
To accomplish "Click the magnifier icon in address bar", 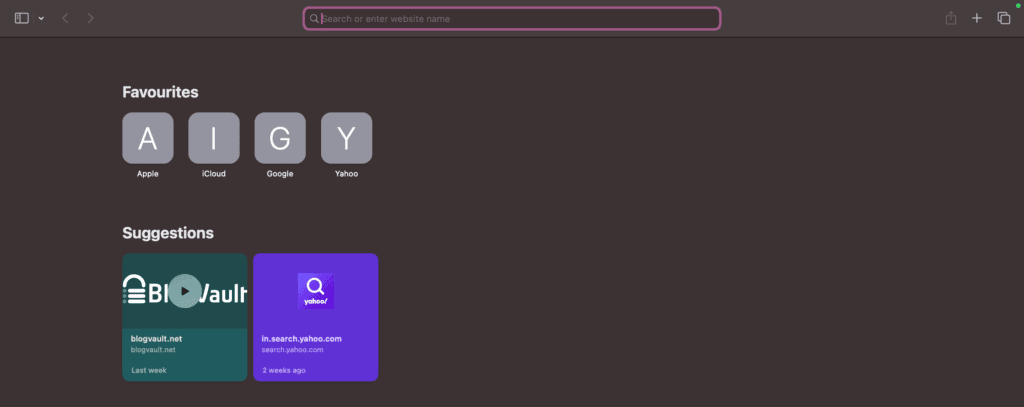I will click(314, 19).
